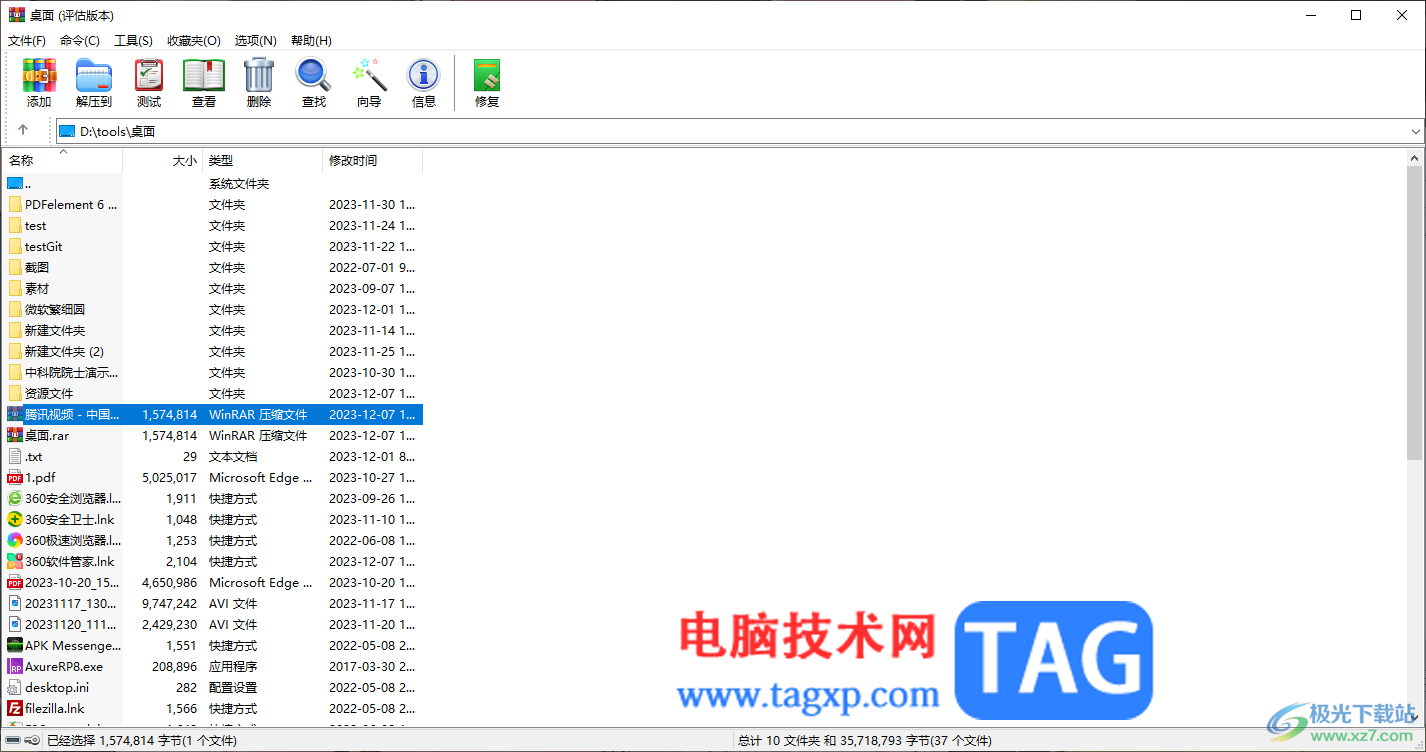Sort by 名称 column header
Image resolution: width=1426 pixels, height=752 pixels.
(x=62, y=160)
